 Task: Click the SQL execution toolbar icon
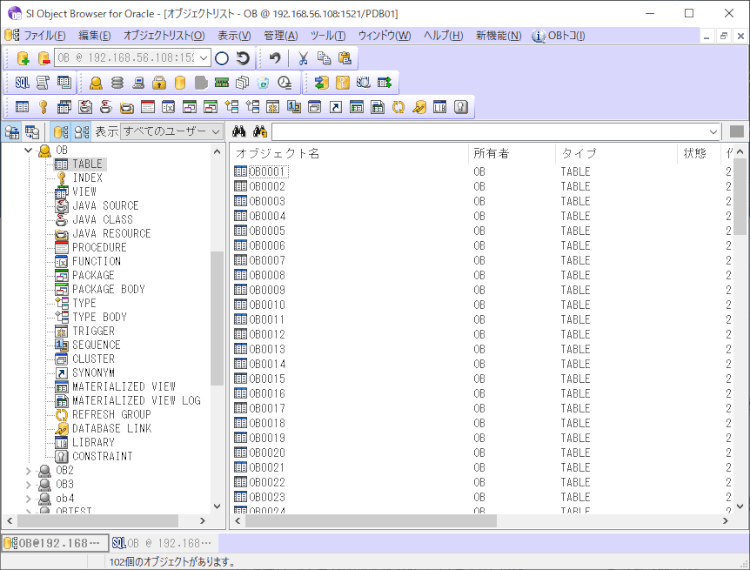pyautogui.click(x=22, y=83)
